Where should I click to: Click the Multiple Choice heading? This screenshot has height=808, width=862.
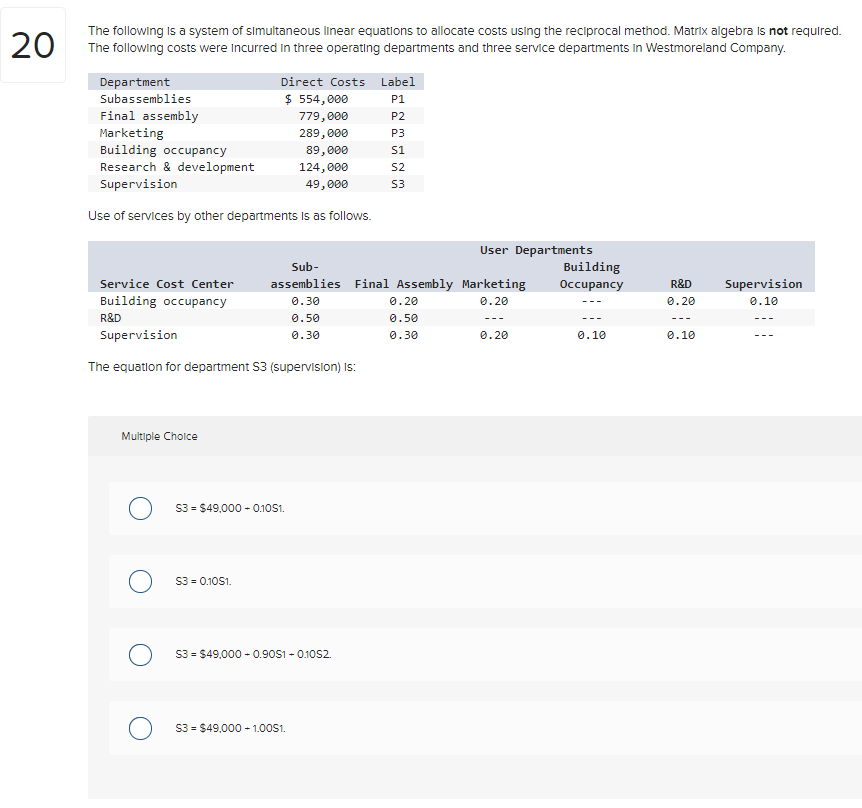tap(159, 436)
